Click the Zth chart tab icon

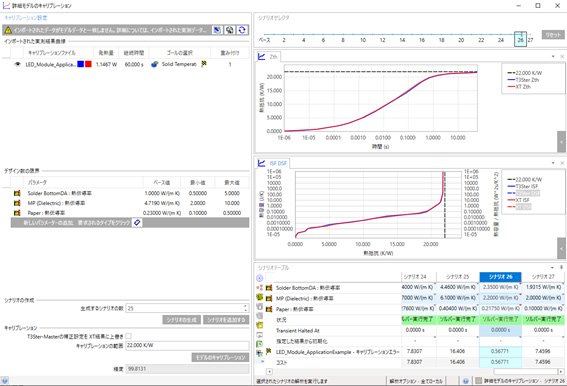[x=261, y=56]
